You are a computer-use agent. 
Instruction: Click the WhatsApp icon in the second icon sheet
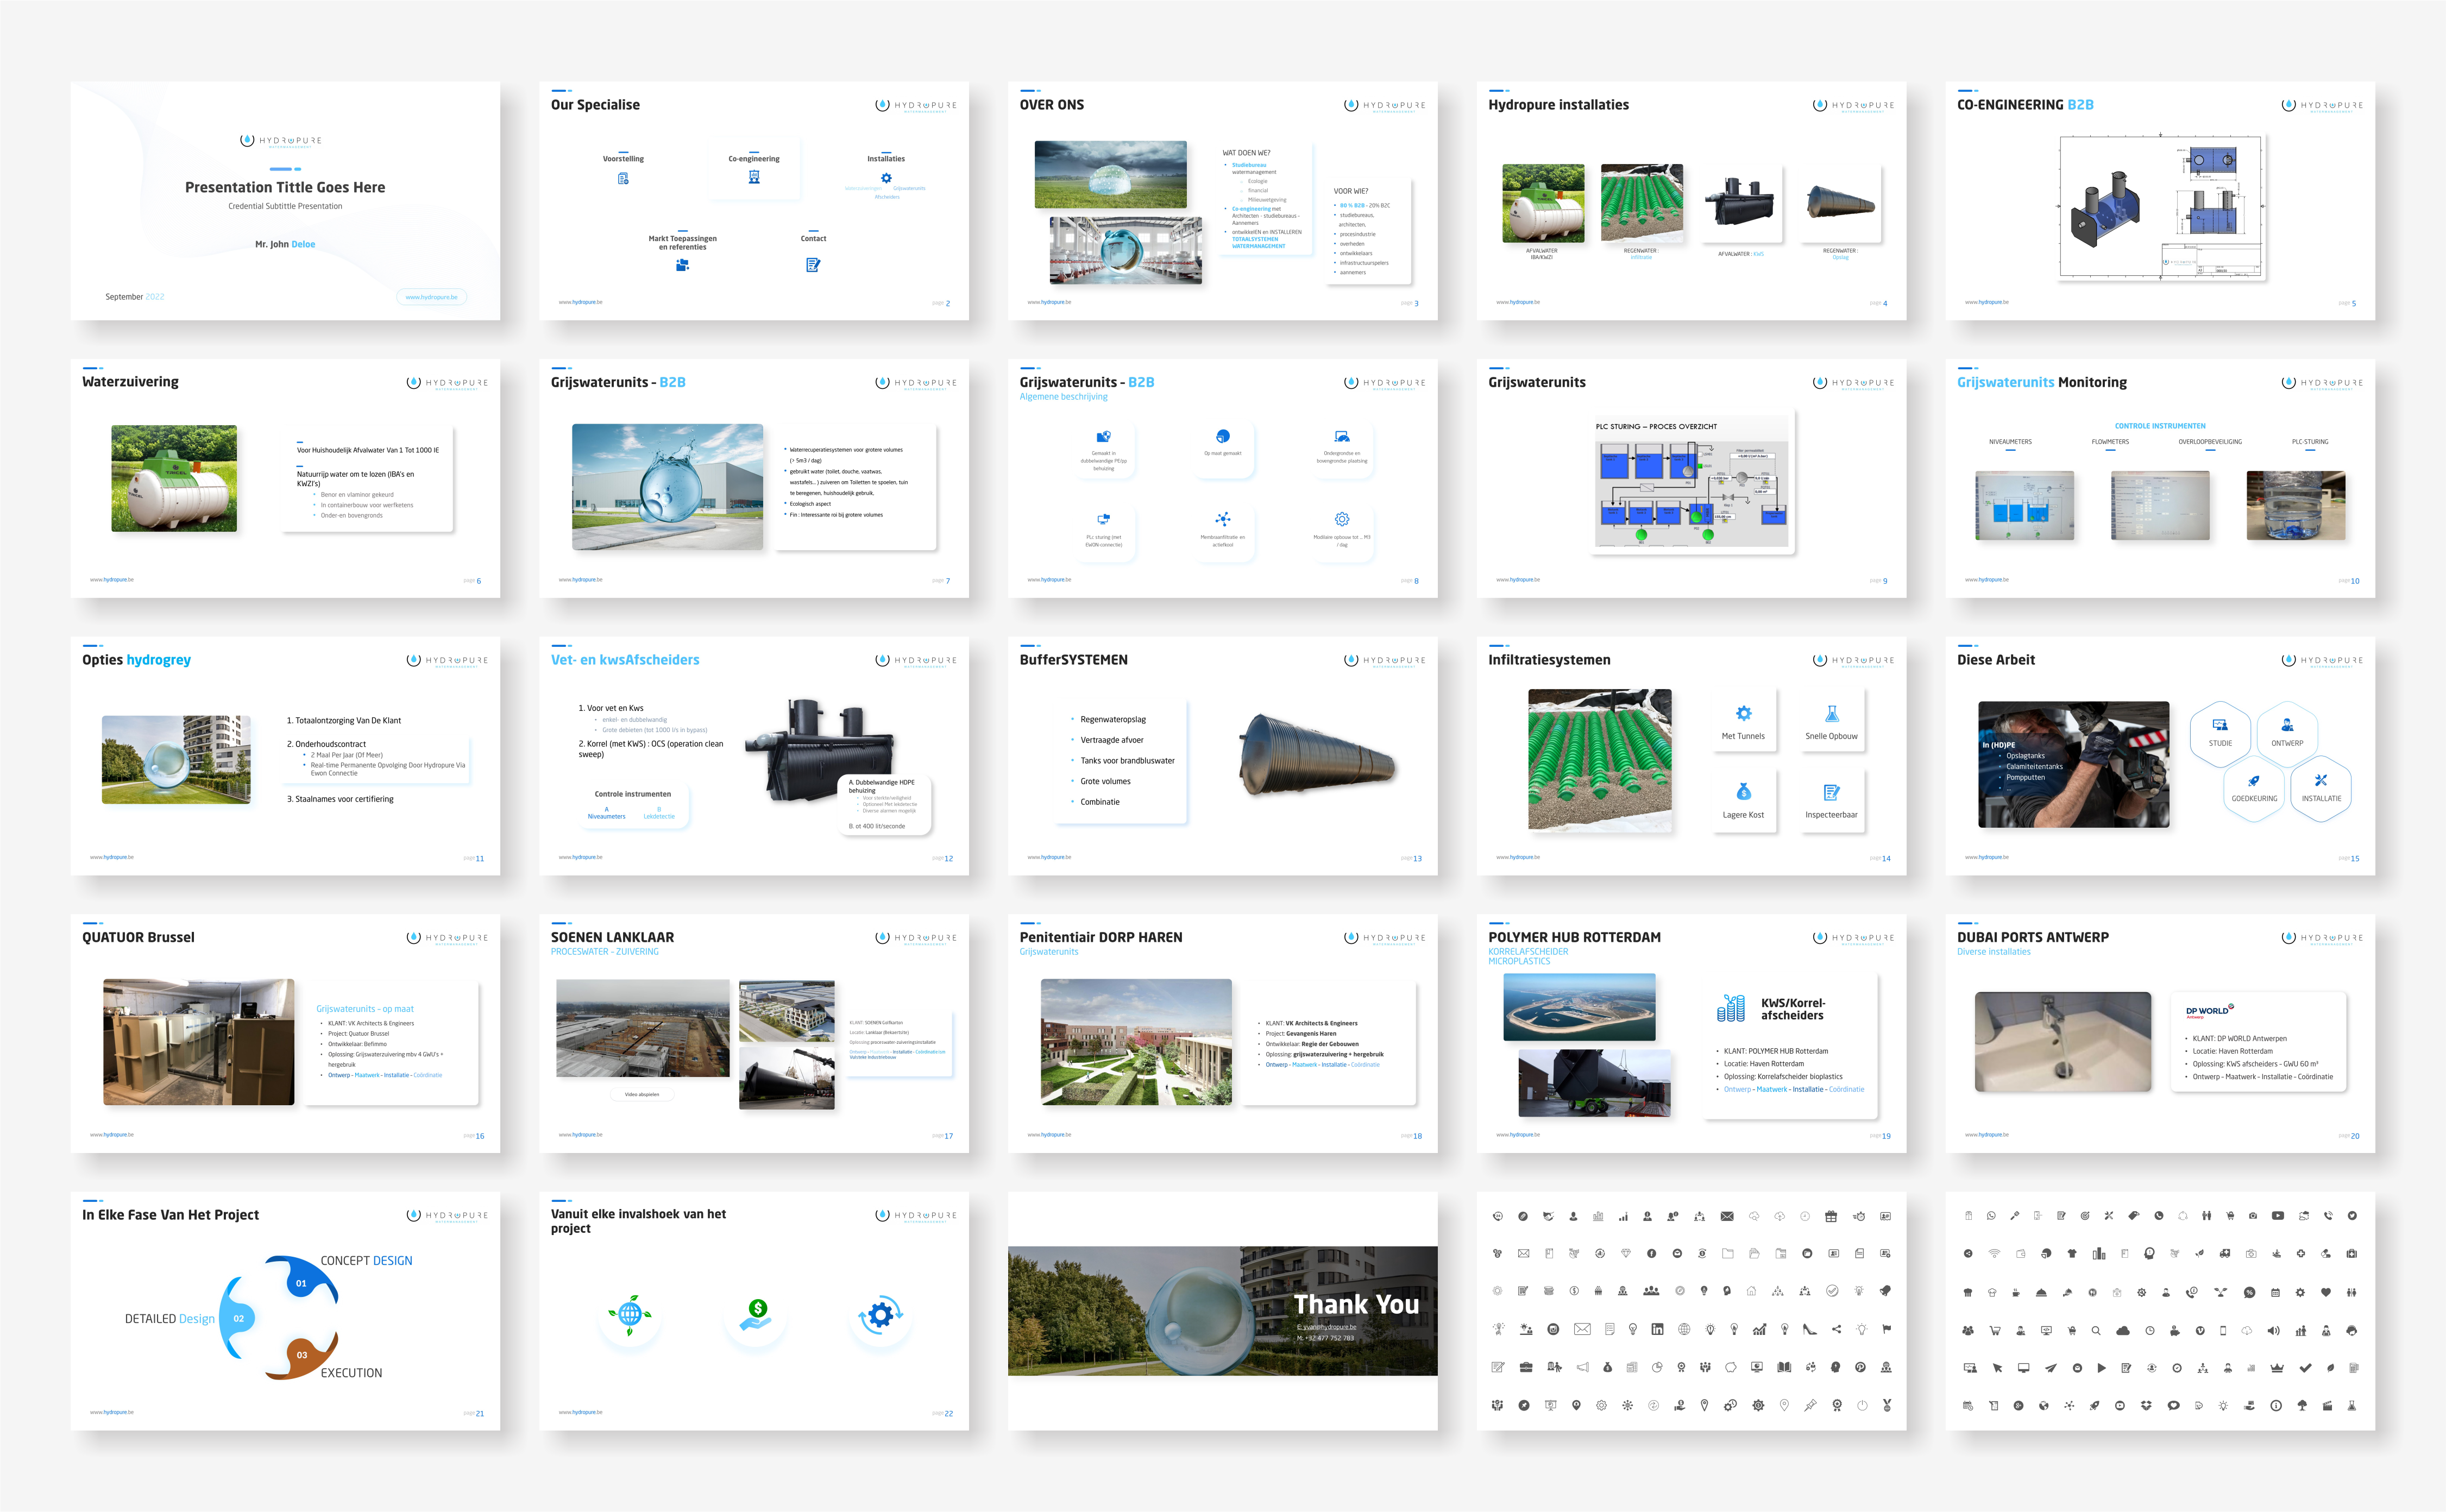1991,1215
